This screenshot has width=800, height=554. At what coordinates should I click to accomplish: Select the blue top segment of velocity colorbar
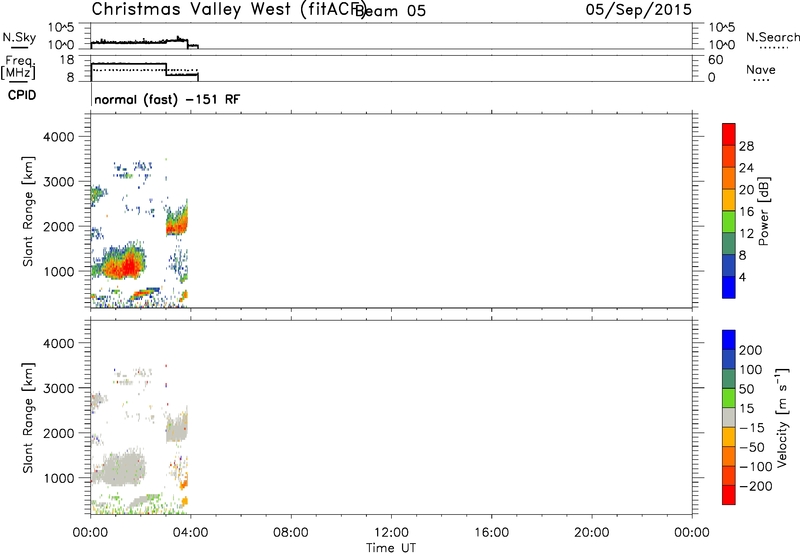coord(729,340)
